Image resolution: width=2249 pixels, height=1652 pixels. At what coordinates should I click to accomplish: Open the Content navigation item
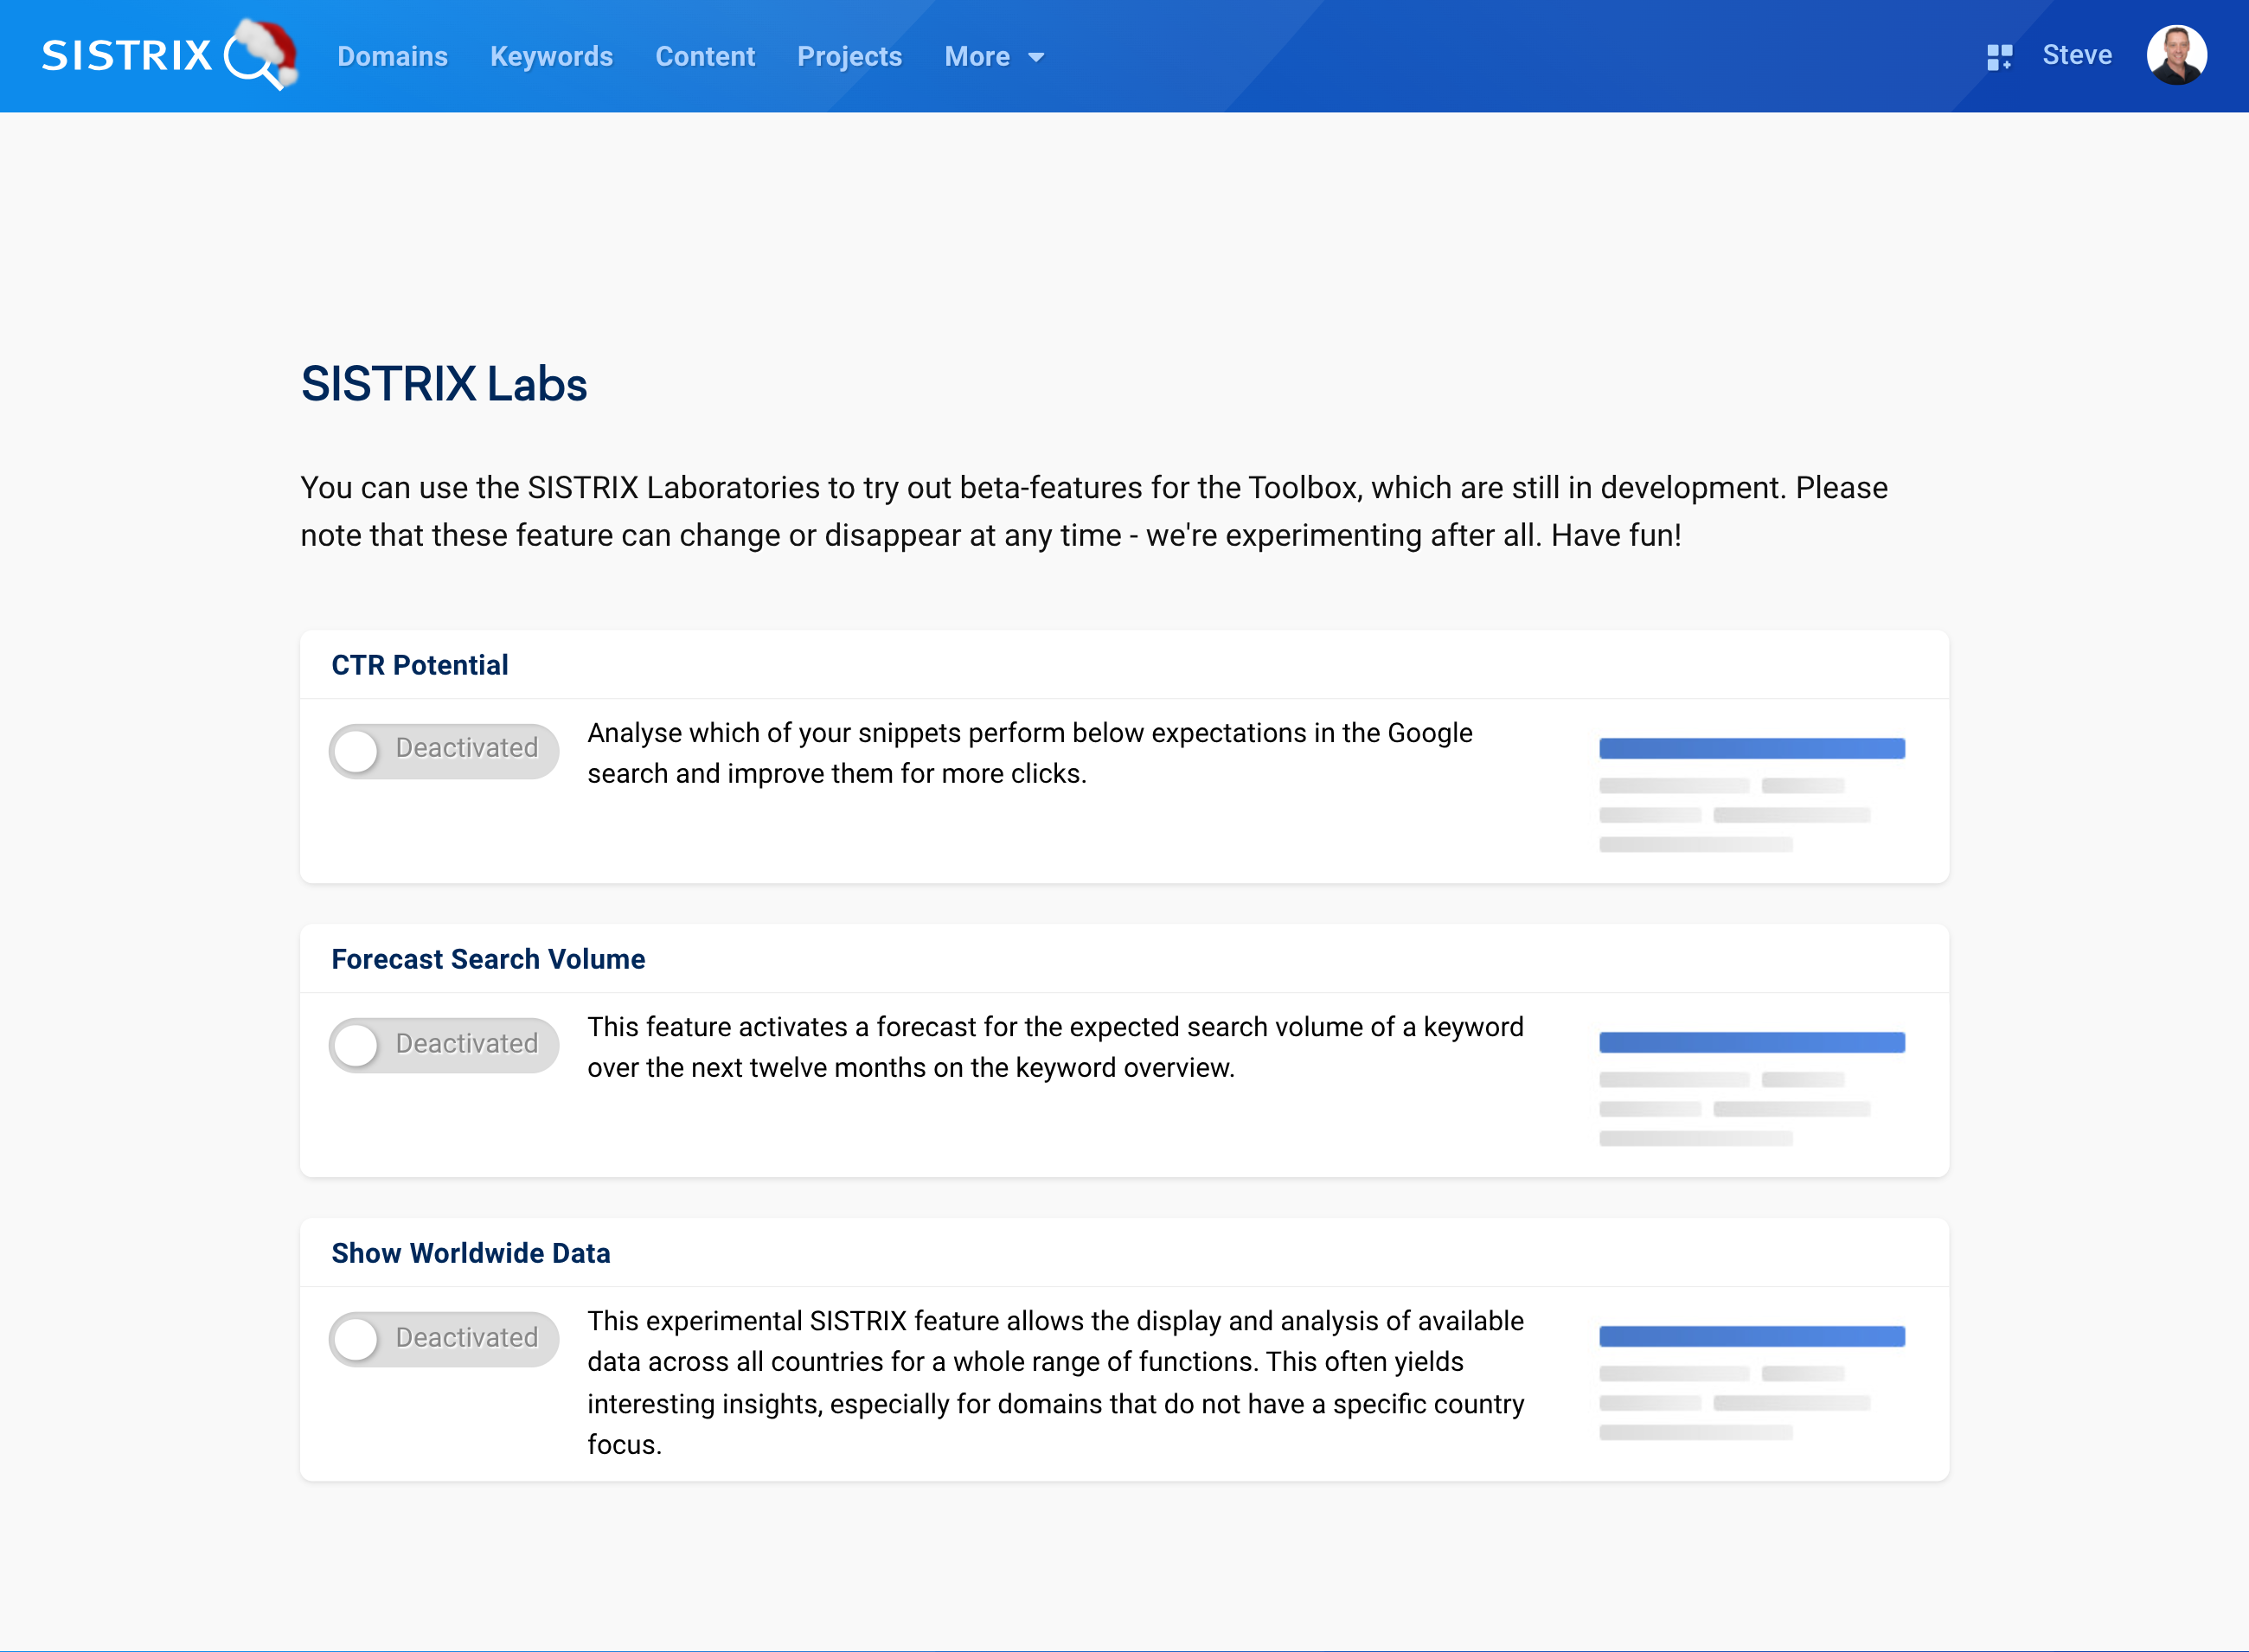705,57
